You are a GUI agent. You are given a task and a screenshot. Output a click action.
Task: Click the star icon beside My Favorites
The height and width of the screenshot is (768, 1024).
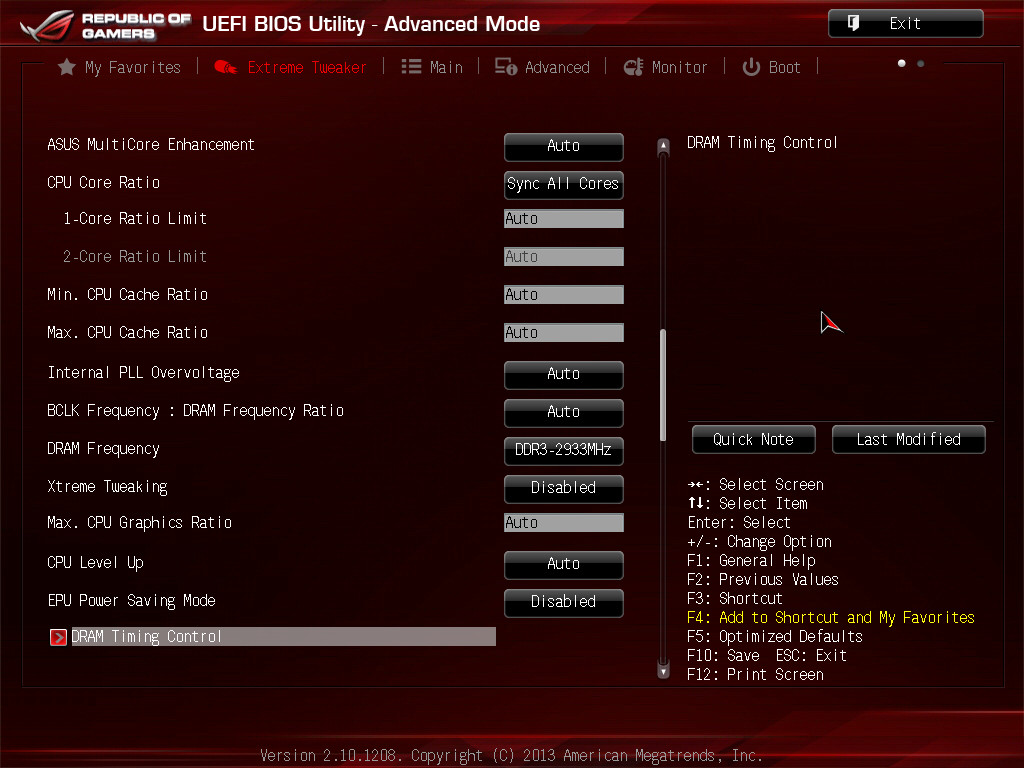click(67, 67)
